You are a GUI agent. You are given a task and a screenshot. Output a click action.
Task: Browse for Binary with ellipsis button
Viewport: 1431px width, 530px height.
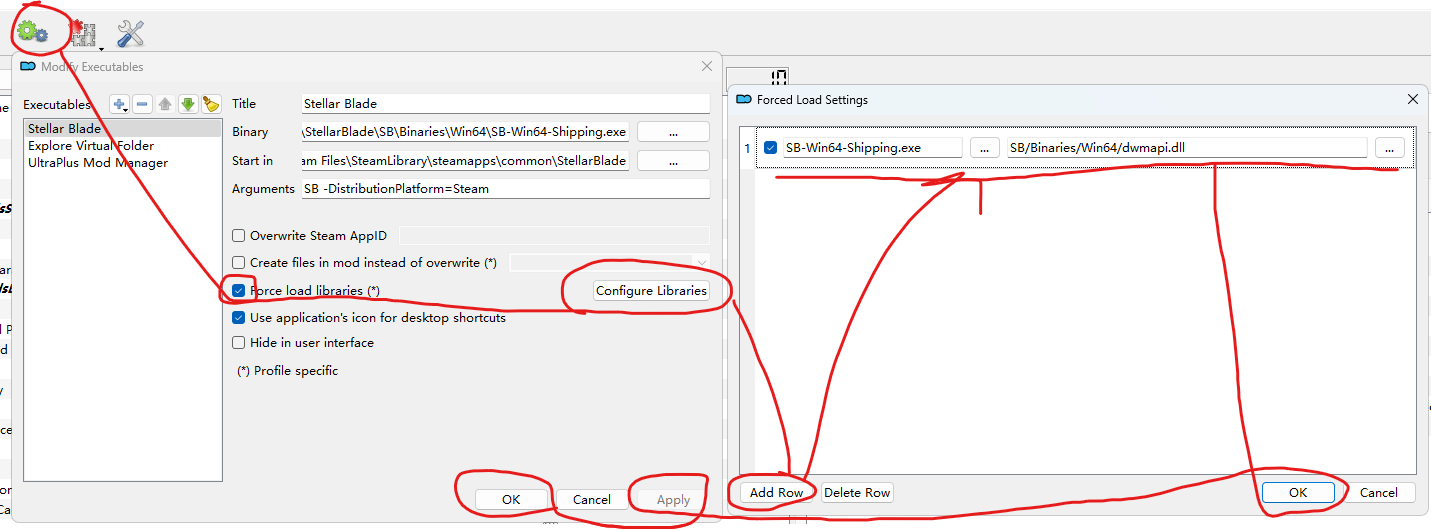click(x=673, y=132)
